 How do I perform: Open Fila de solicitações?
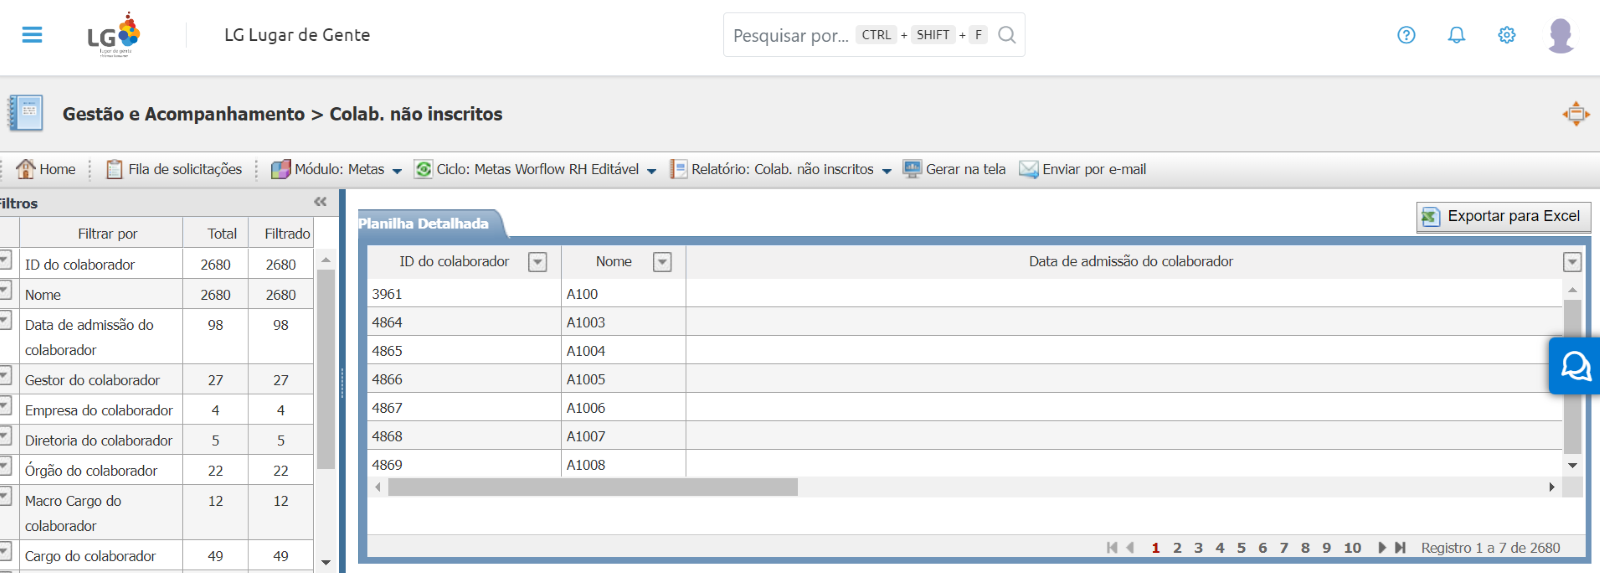pyautogui.click(x=174, y=169)
